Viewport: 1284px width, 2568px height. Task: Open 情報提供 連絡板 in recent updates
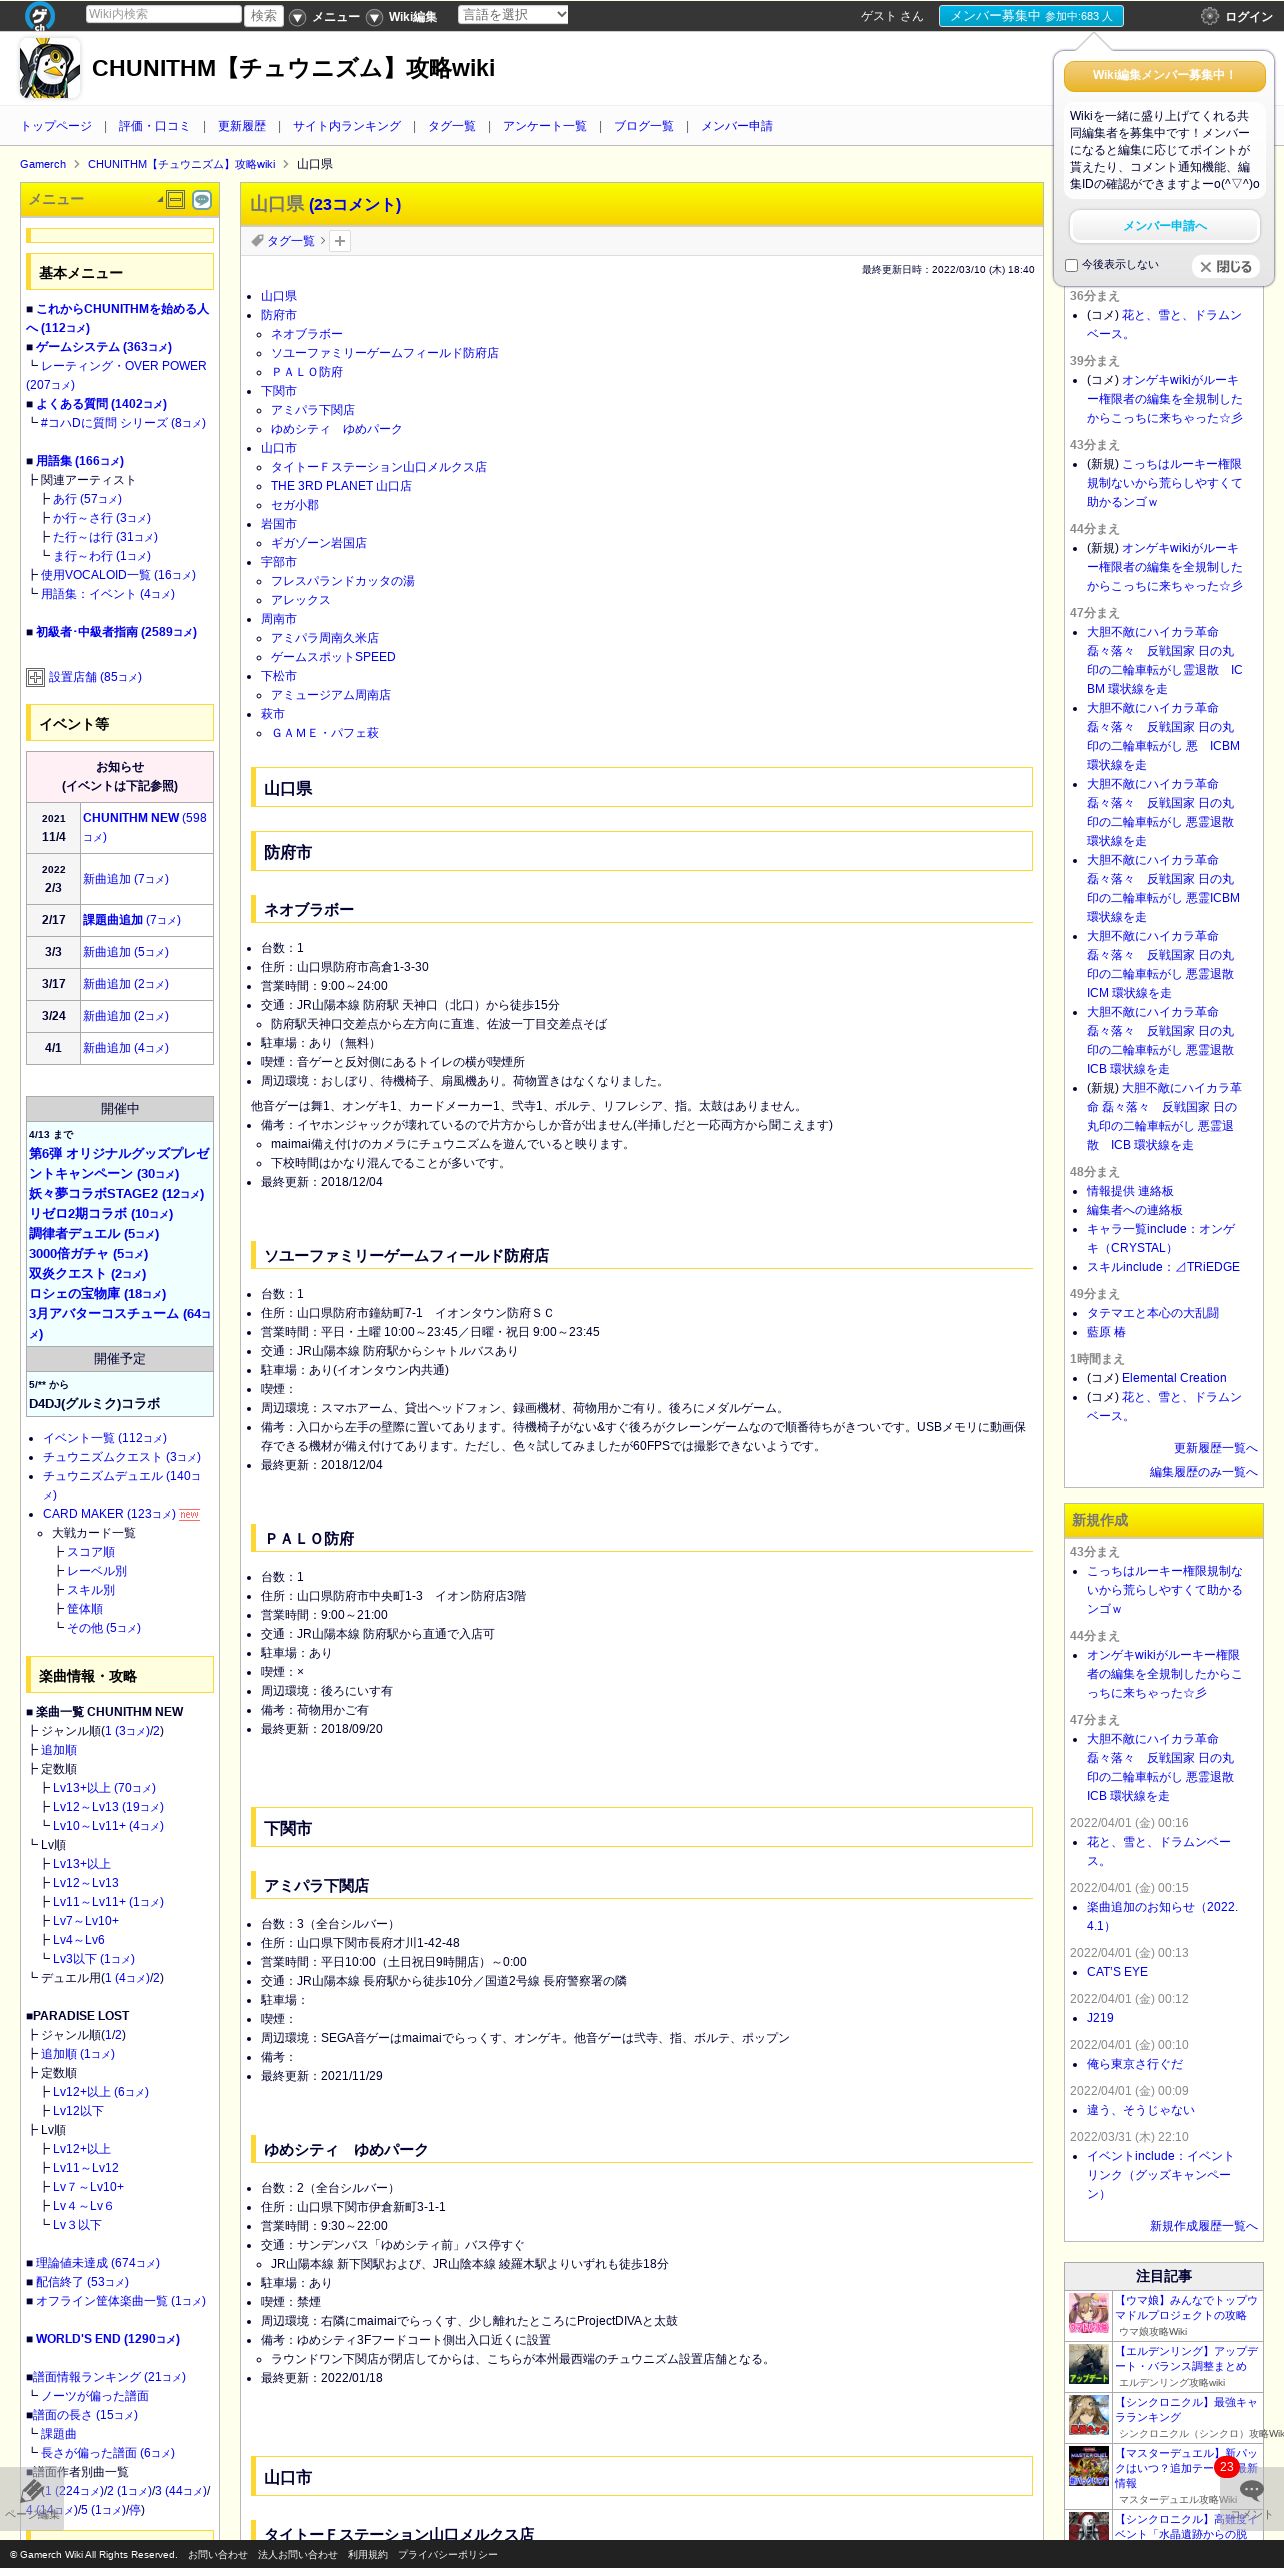click(x=1130, y=1192)
